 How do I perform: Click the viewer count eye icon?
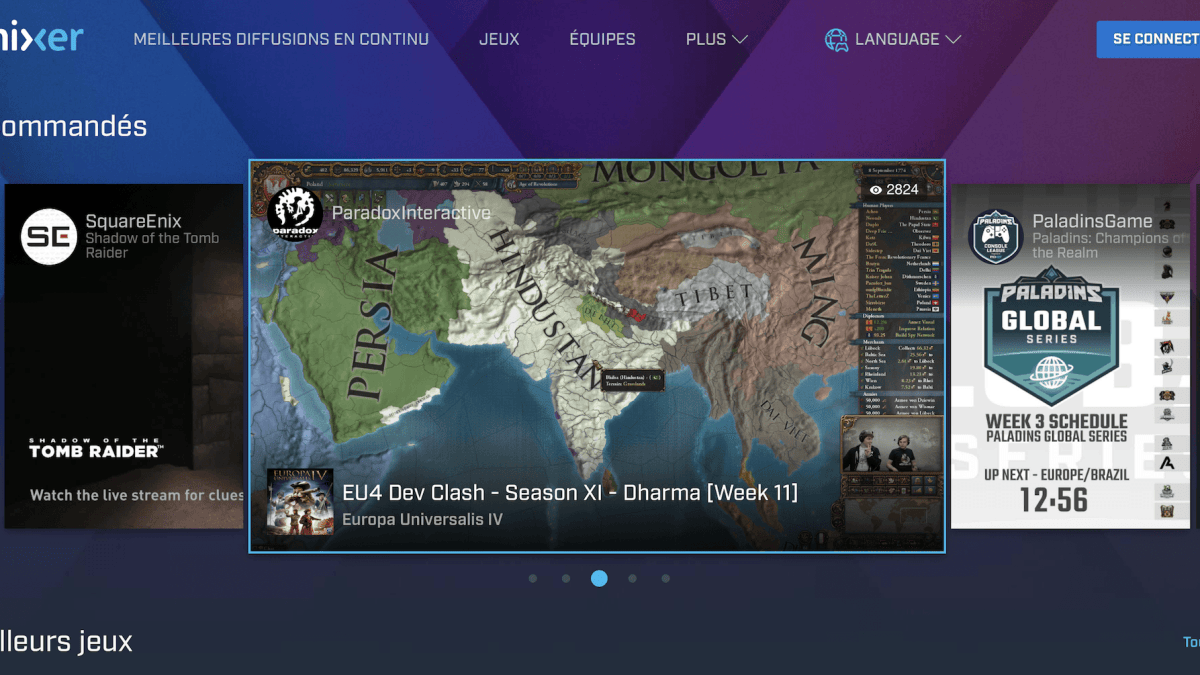click(876, 189)
